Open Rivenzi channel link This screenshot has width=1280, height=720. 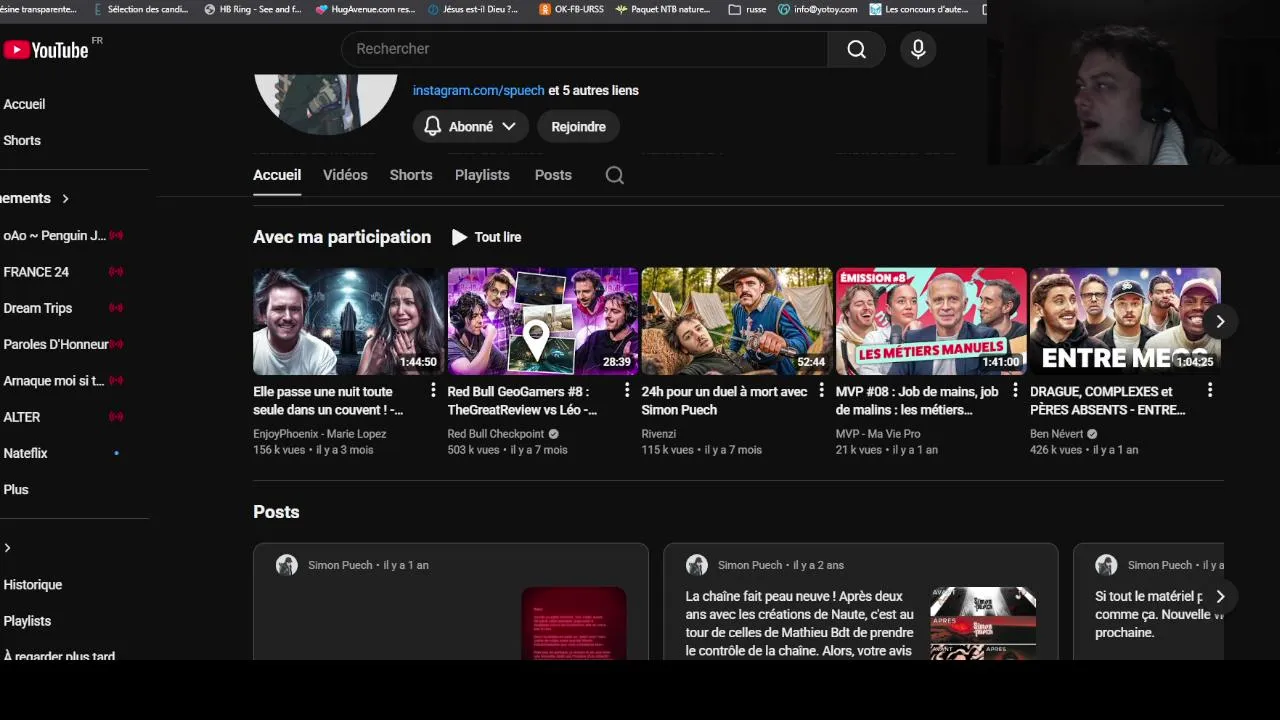(659, 434)
